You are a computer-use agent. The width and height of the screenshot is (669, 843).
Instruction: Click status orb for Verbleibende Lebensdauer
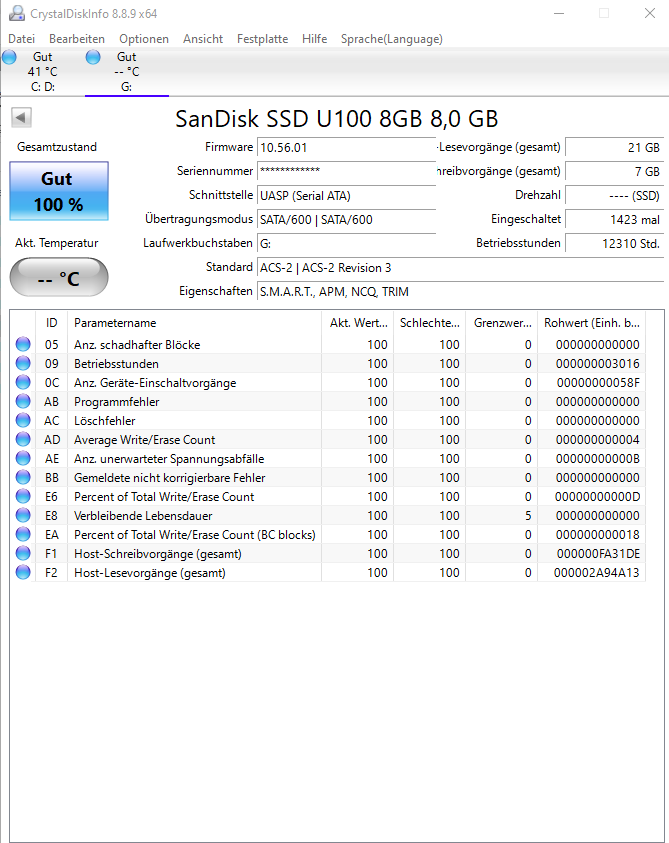23,515
